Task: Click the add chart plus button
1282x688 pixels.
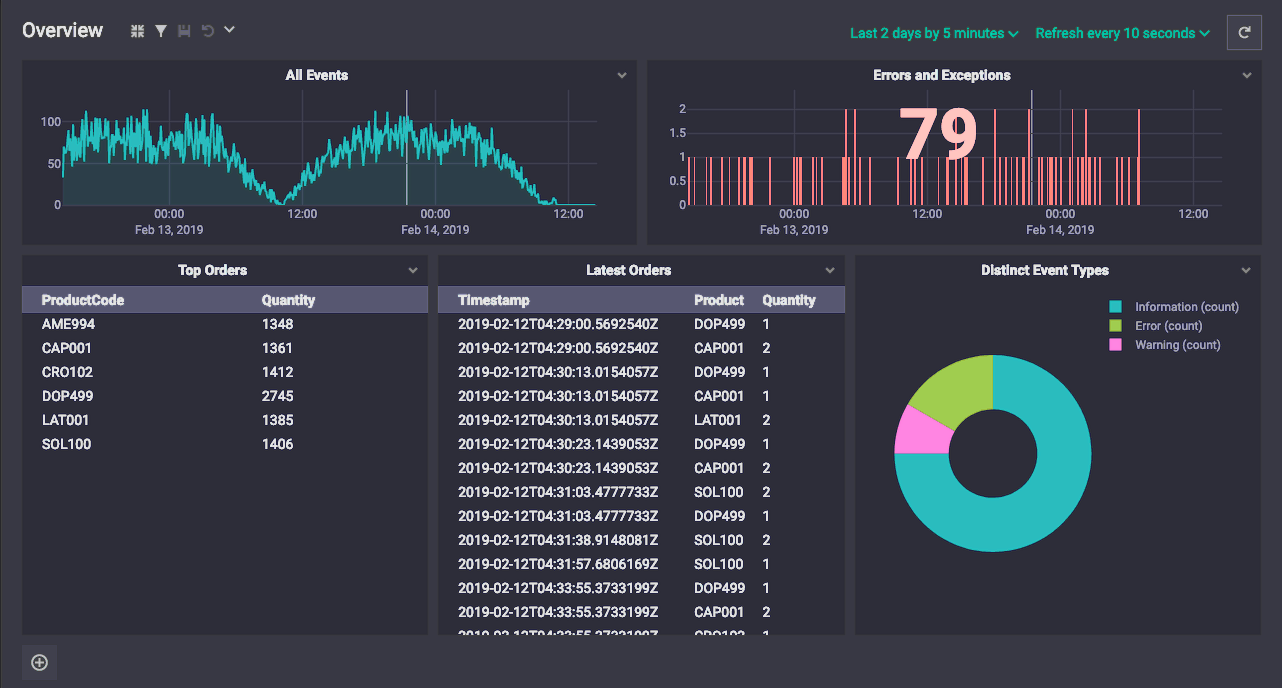Action: 40,662
